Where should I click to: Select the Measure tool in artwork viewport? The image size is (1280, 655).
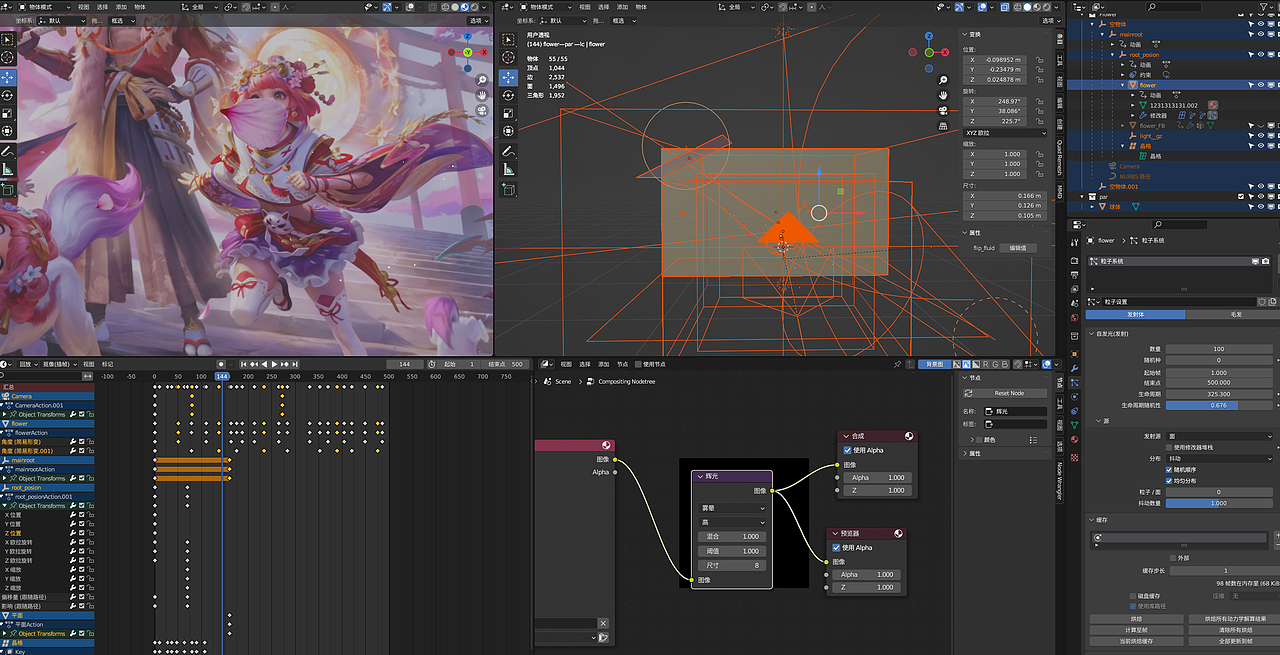[8, 170]
